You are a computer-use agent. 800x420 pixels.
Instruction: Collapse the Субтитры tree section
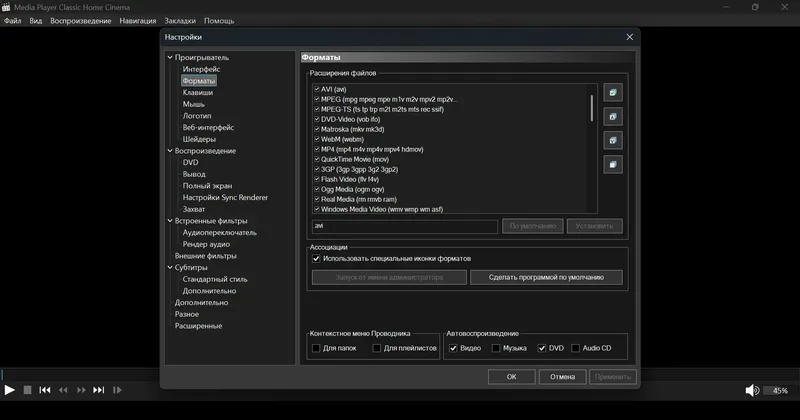tap(170, 267)
